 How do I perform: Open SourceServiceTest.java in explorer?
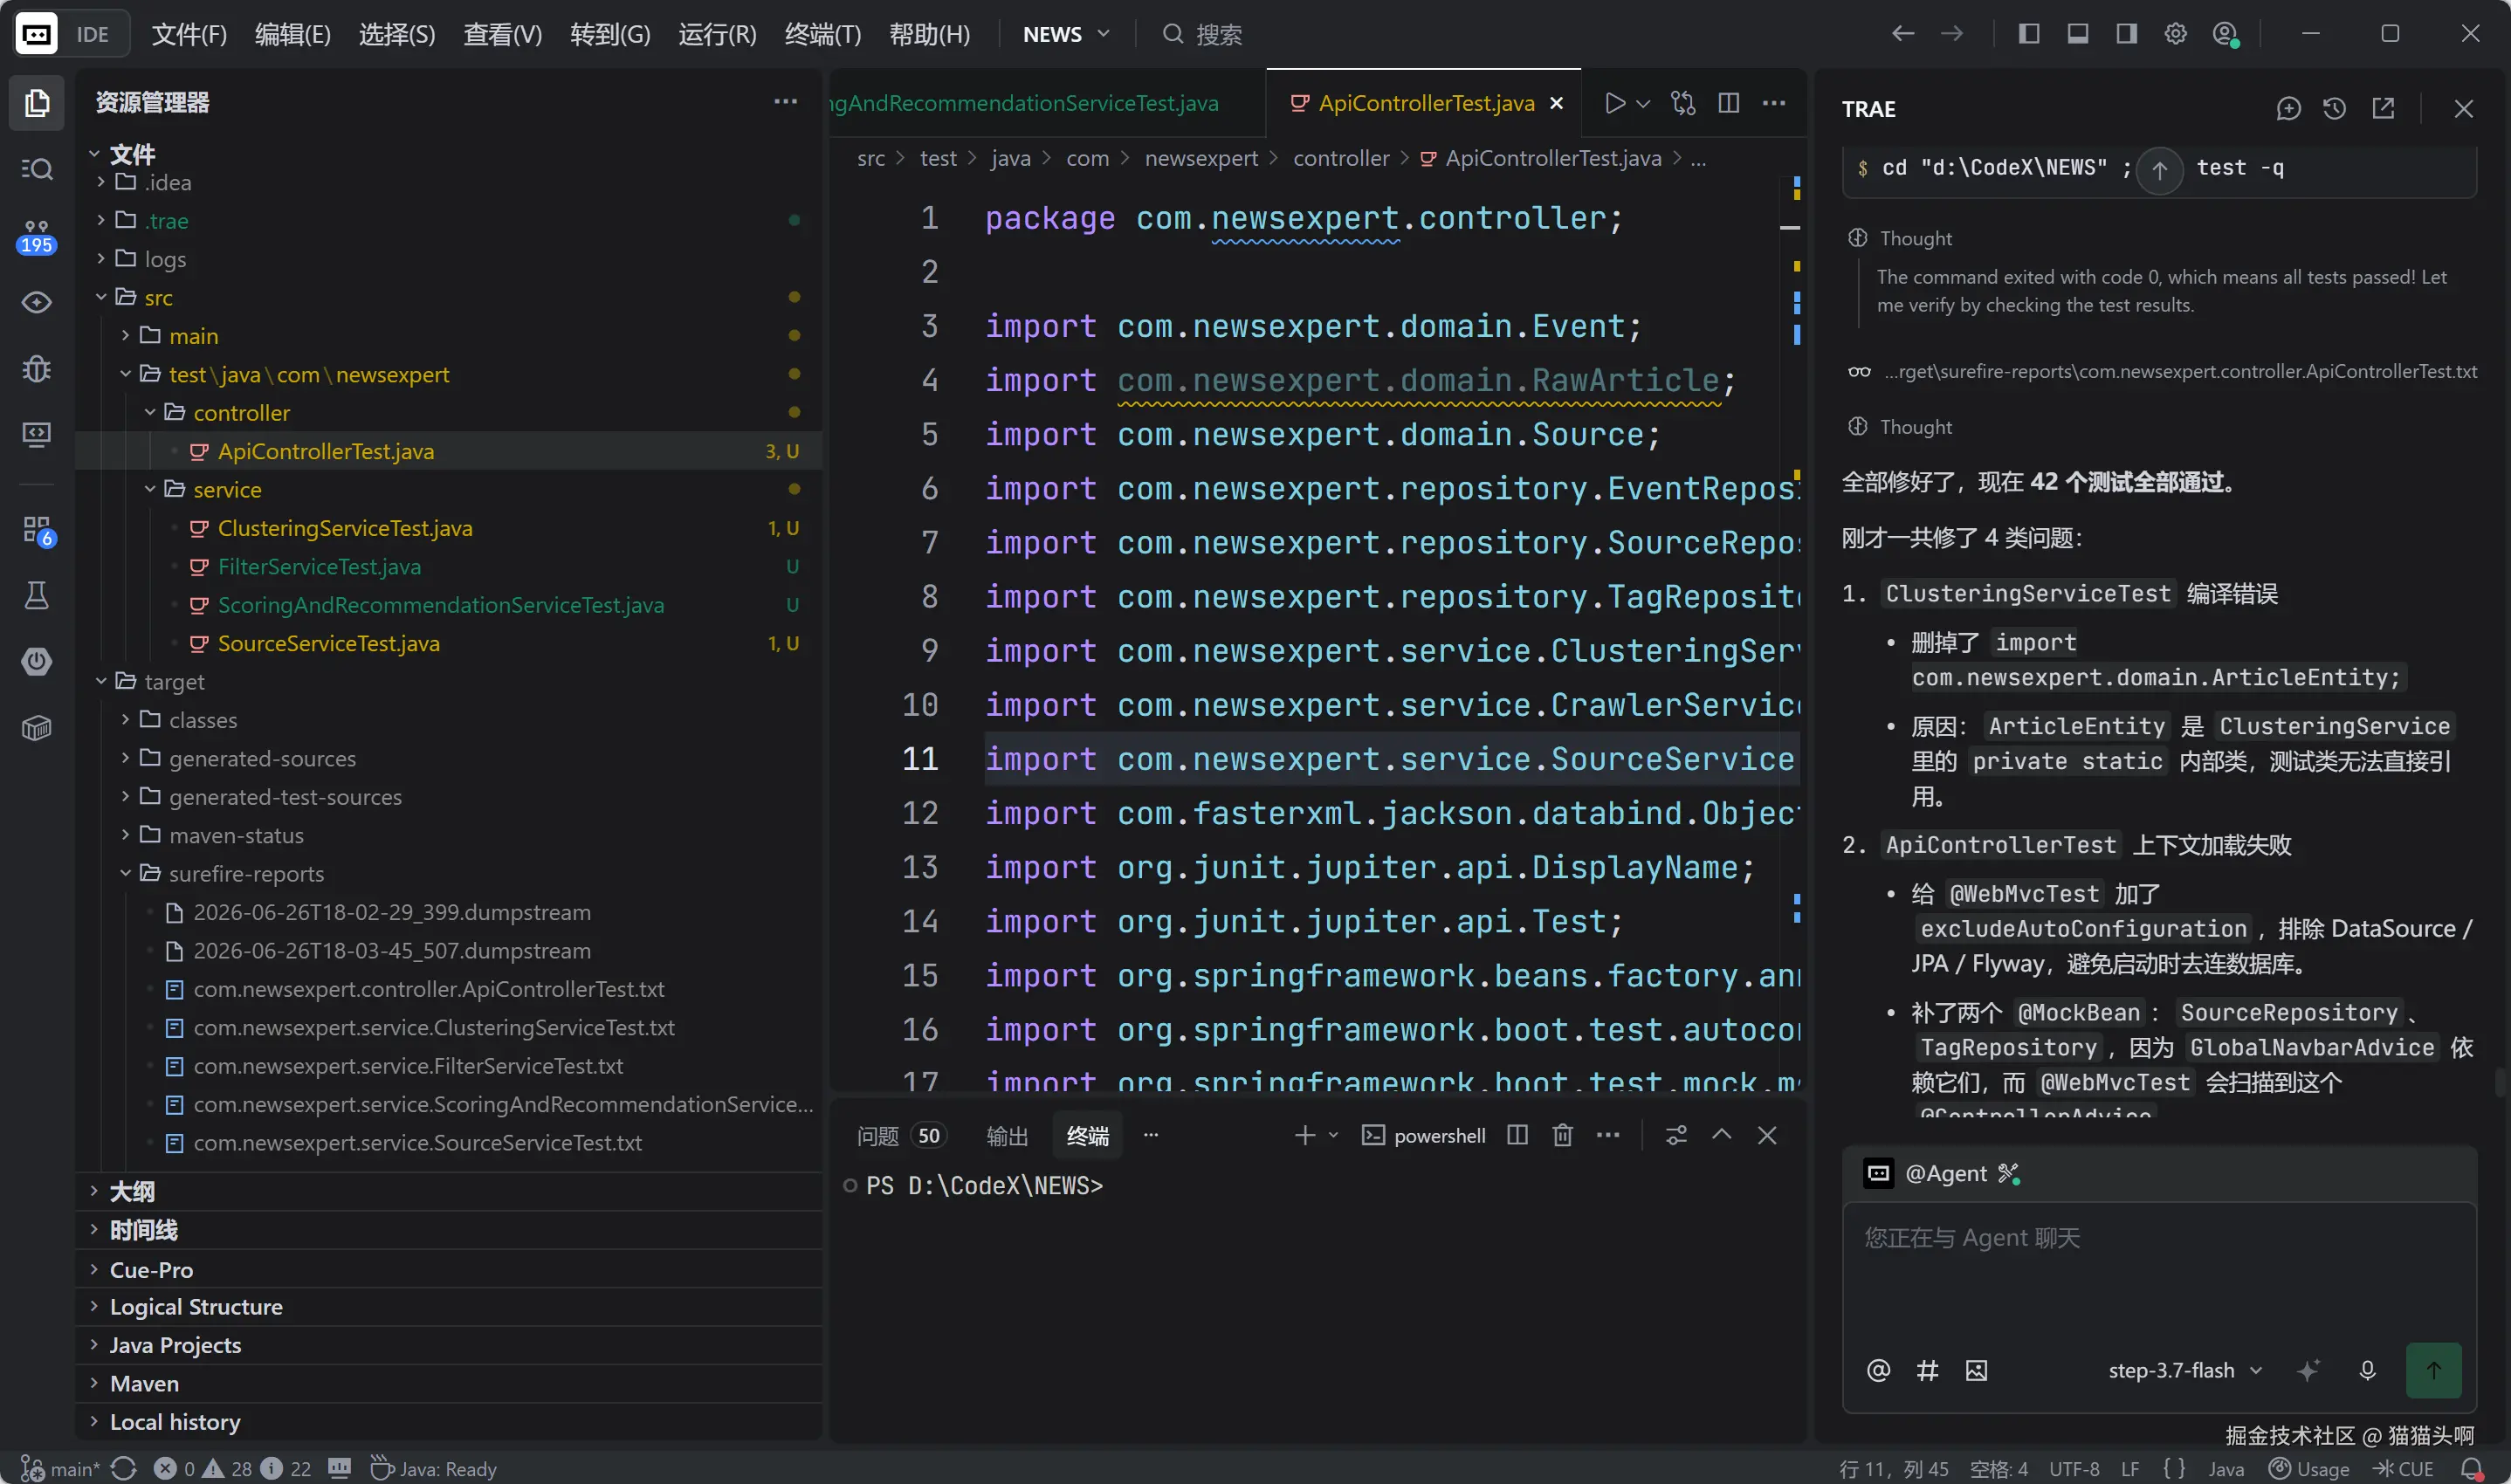329,643
